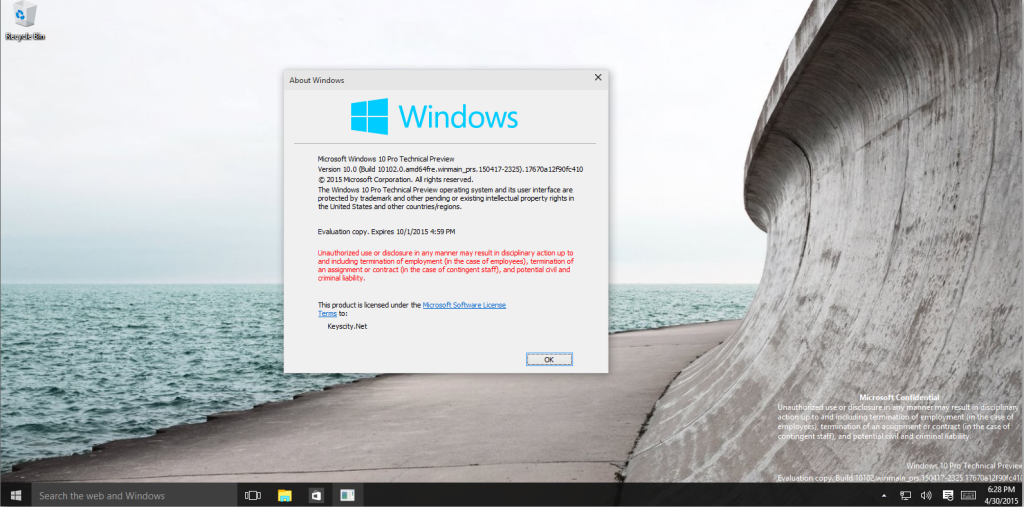
Task: Close the About Windows dialog
Action: click(598, 78)
